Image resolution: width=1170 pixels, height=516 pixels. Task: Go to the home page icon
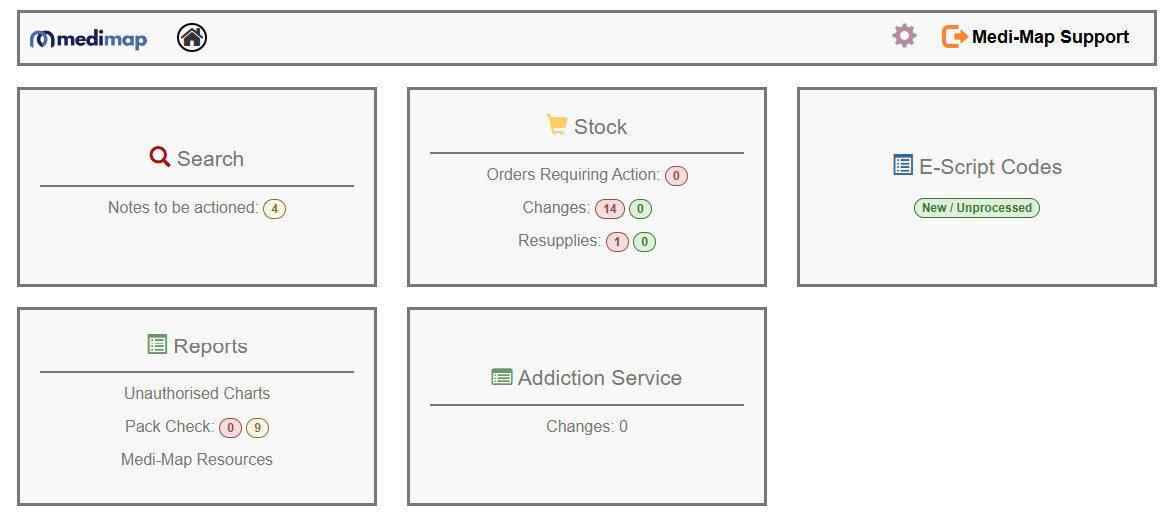(192, 38)
